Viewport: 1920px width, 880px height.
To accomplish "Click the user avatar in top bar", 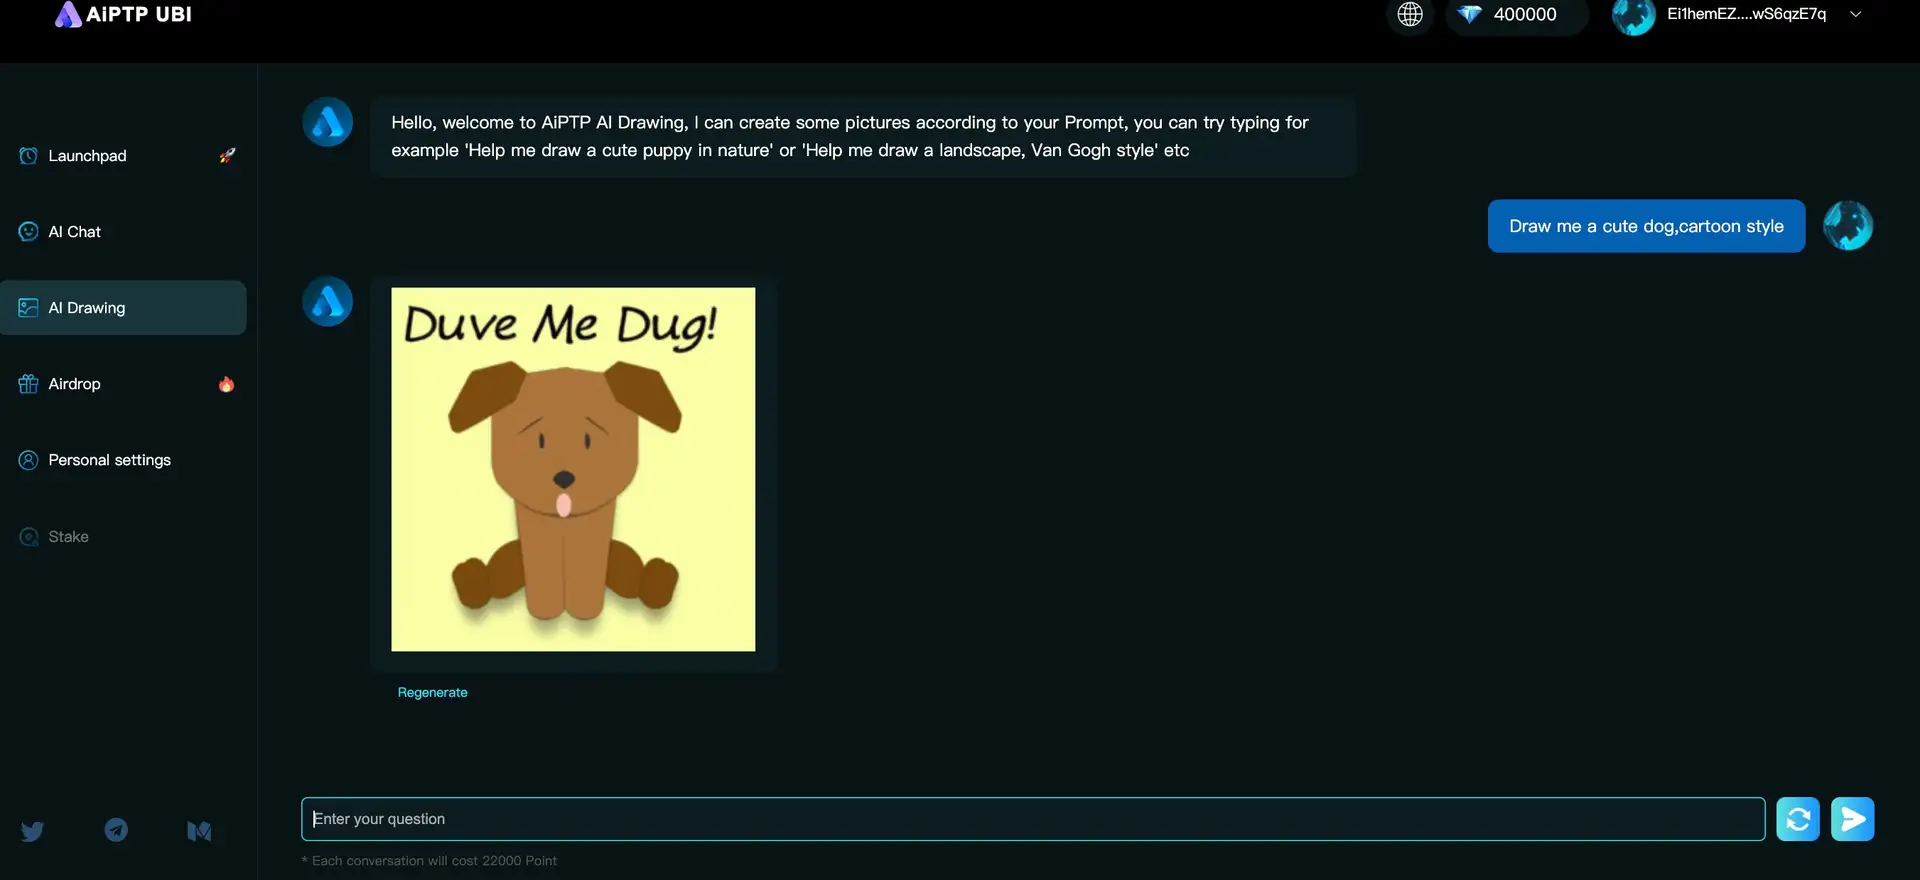I will [1633, 16].
